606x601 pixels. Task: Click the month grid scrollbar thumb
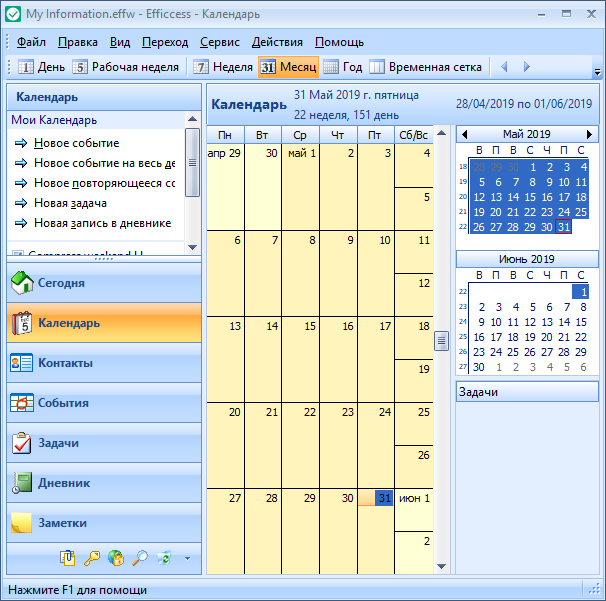[x=441, y=341]
